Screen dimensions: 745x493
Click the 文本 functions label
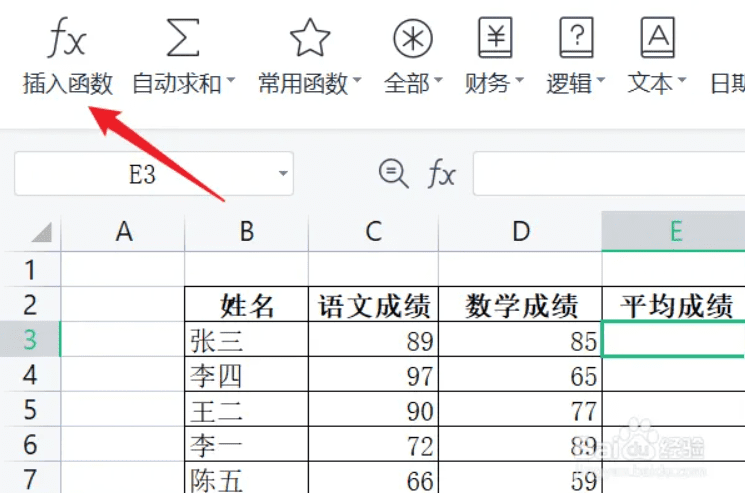point(650,83)
